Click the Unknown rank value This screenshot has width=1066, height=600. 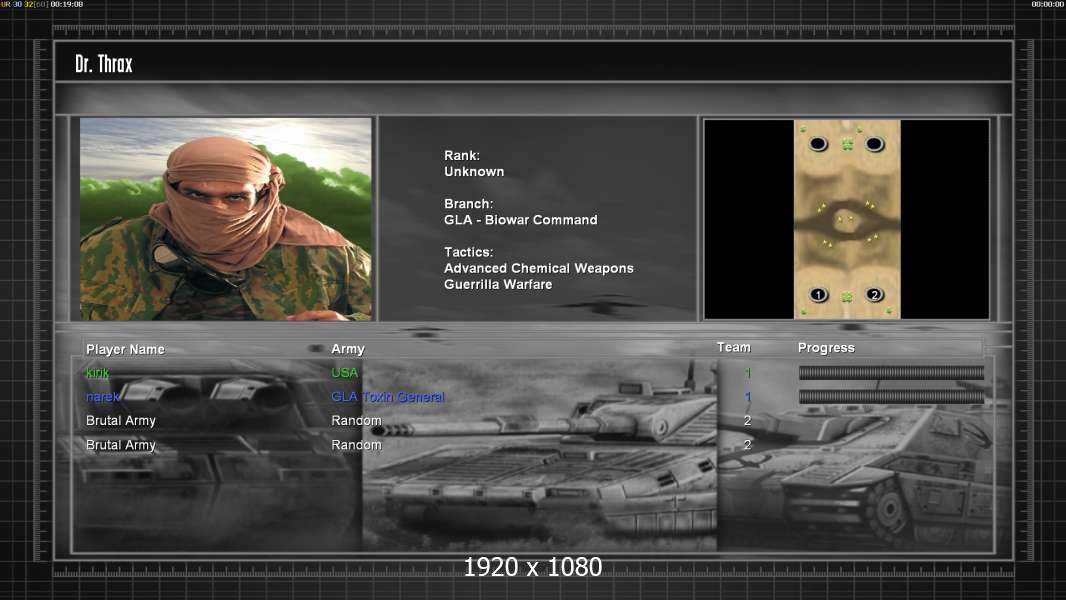point(474,172)
